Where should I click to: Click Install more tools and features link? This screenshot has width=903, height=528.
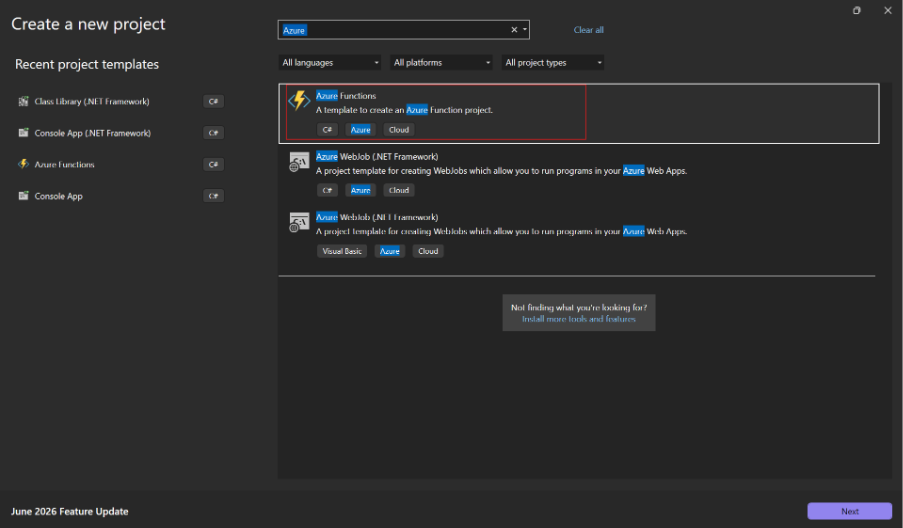(x=579, y=319)
